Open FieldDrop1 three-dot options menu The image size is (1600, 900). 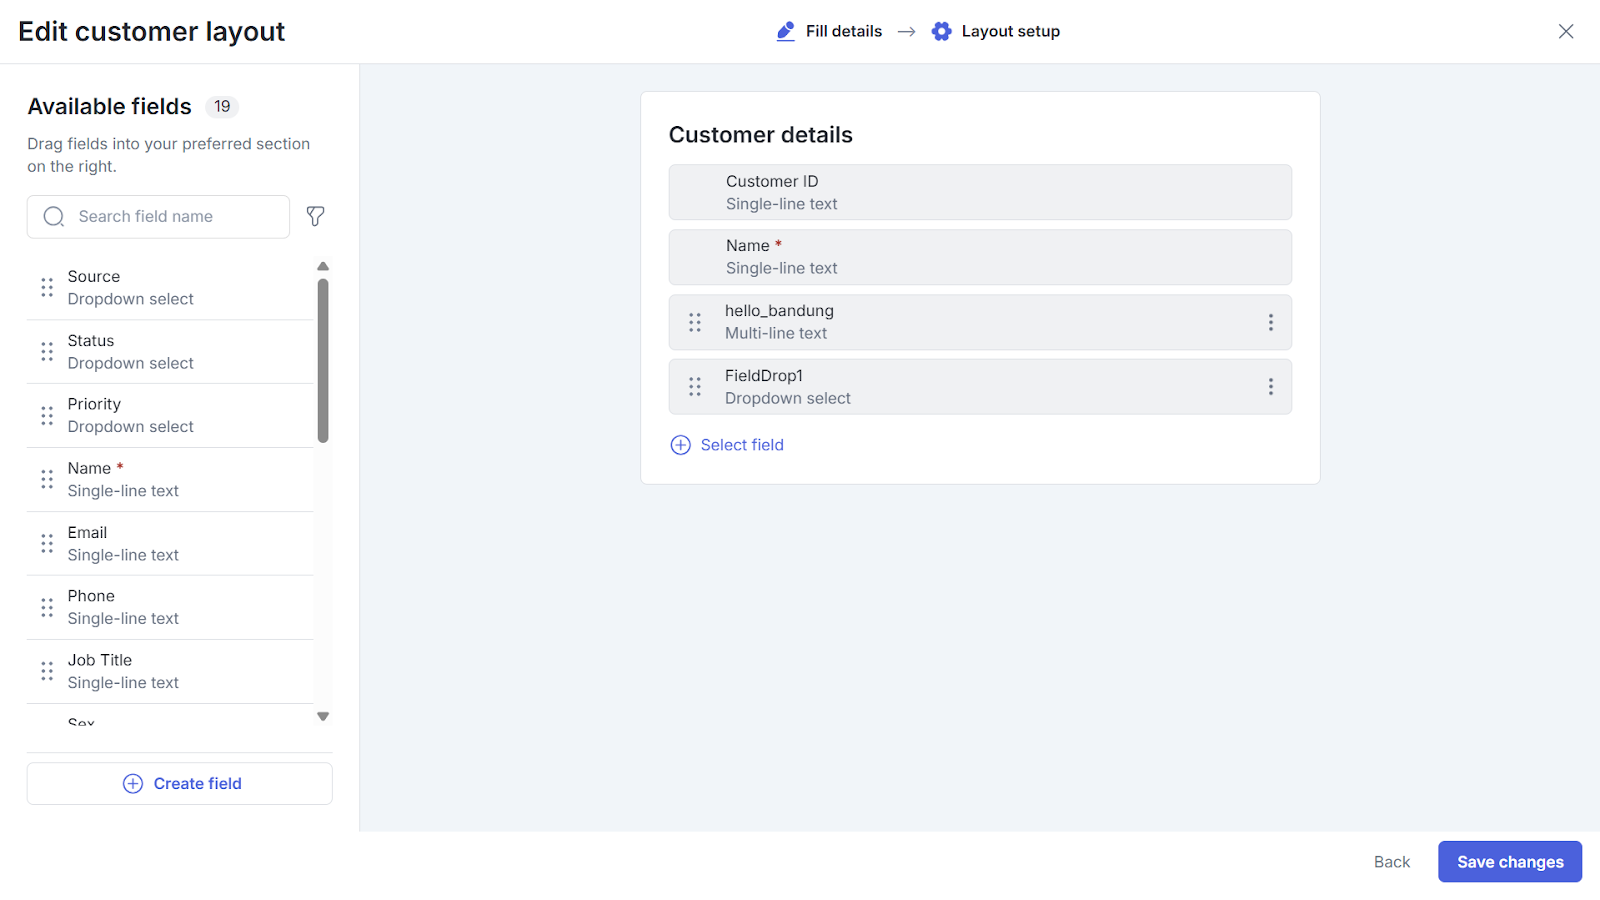click(1270, 387)
